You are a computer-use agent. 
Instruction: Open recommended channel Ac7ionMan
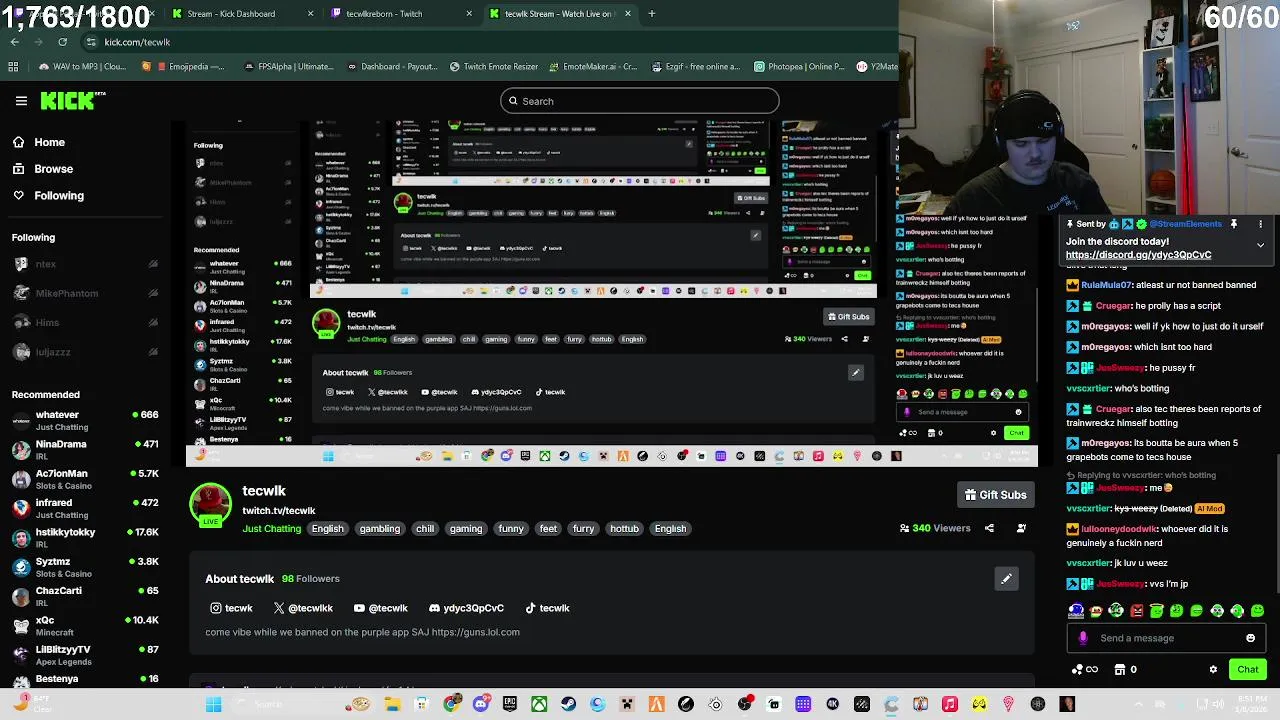(85, 479)
